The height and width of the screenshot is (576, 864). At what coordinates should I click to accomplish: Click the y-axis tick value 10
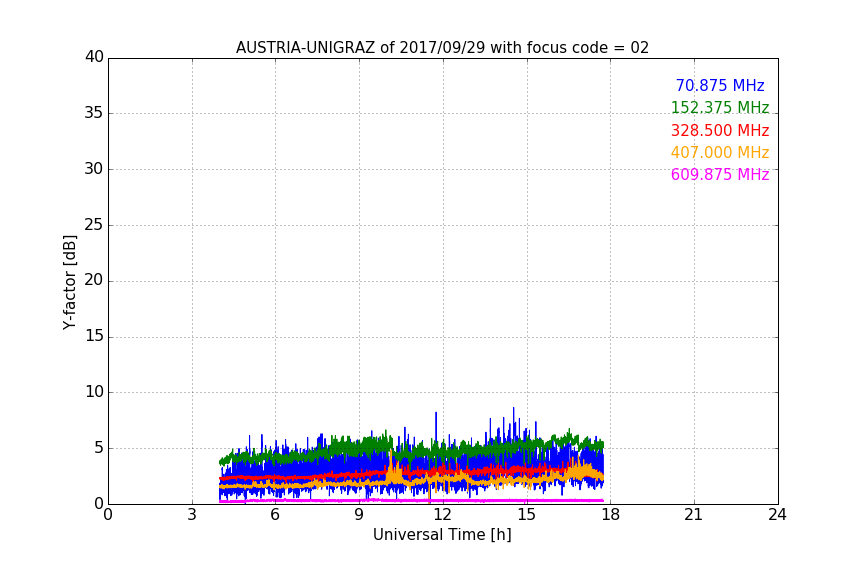coord(94,392)
